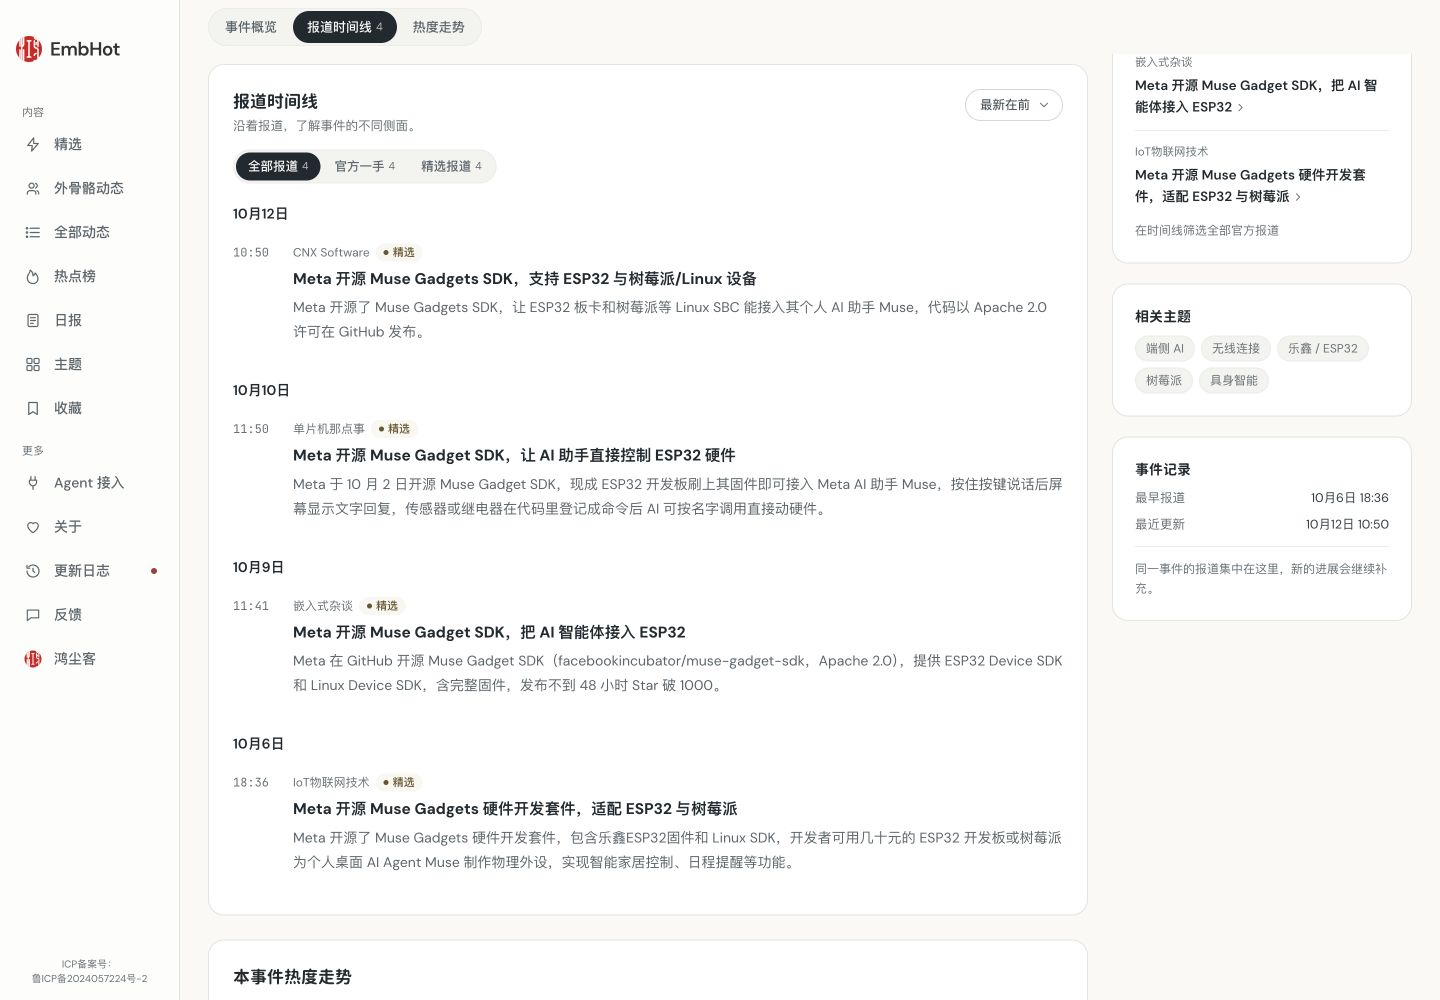Click the Agent 接入 plug icon

[33, 483]
